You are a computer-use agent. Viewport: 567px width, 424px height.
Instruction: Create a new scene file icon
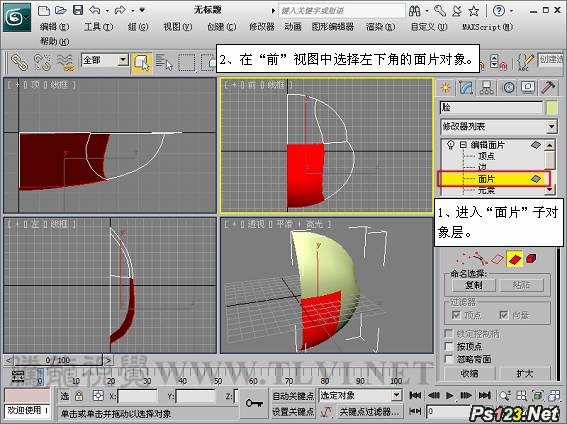(43, 10)
